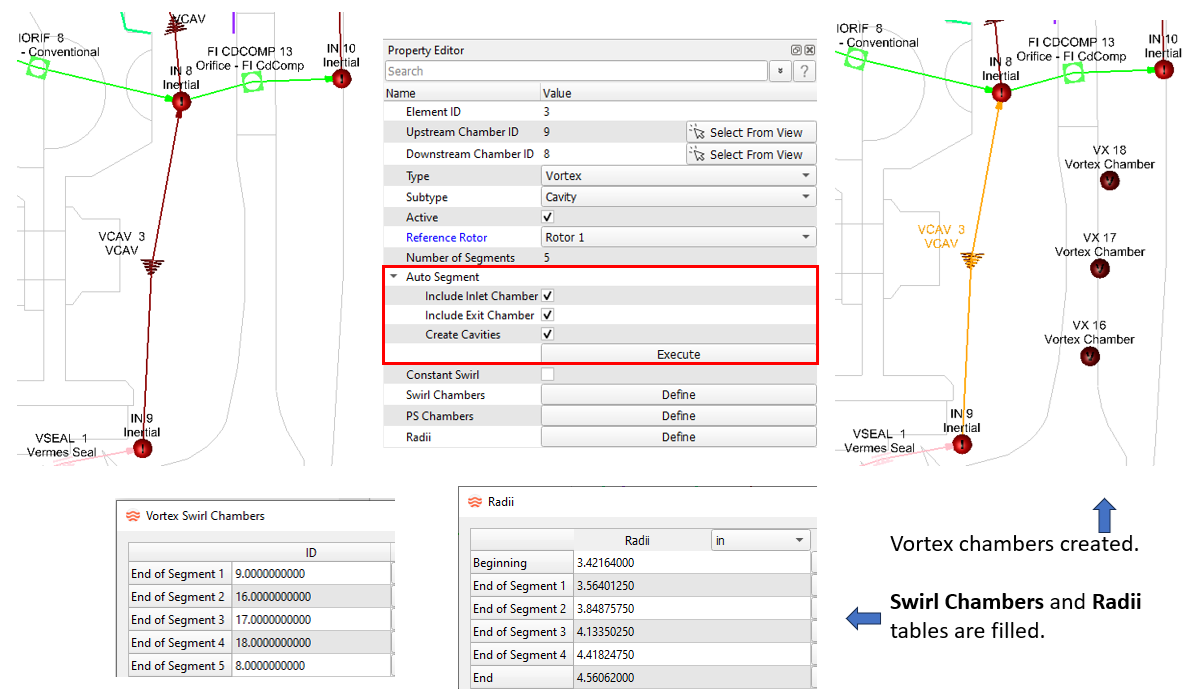The height and width of the screenshot is (692, 1188).
Task: Float the Property Editor panel
Action: [x=796, y=51]
